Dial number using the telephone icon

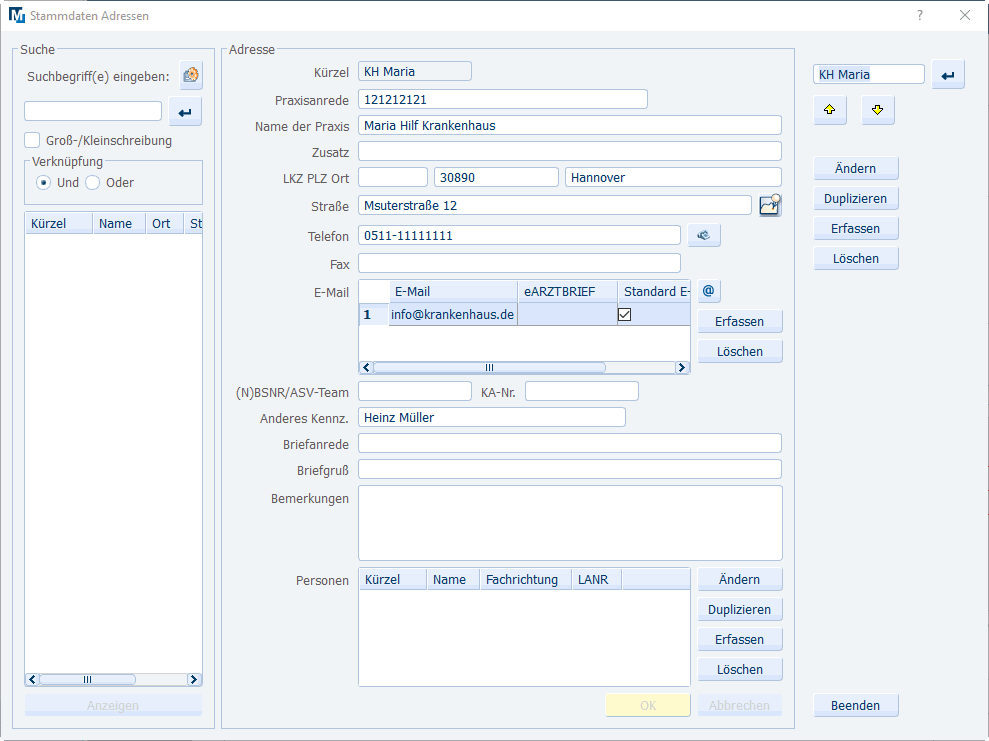703,234
